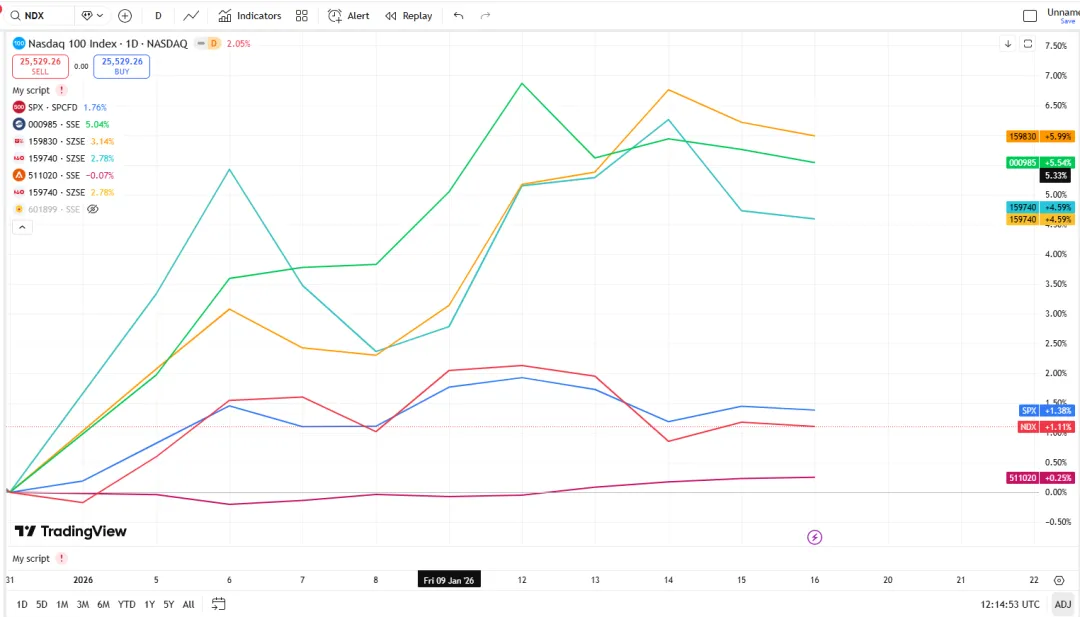Toggle ADJ adjusted data button

1063,605
